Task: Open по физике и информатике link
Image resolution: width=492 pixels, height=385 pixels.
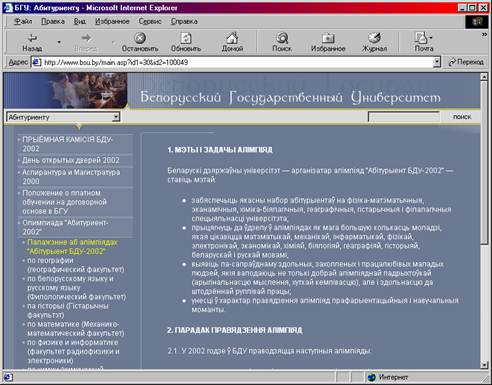Action: coord(73,351)
